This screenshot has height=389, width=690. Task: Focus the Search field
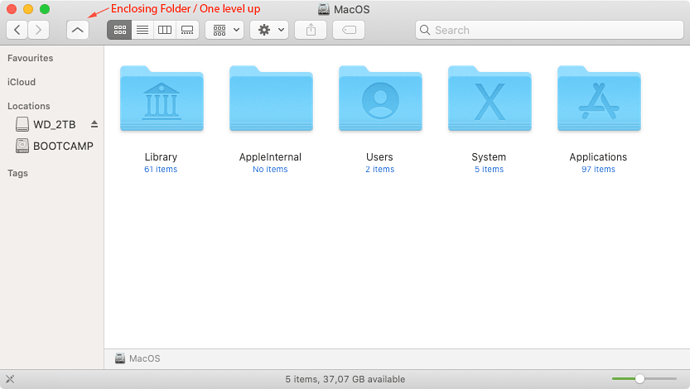coord(549,30)
